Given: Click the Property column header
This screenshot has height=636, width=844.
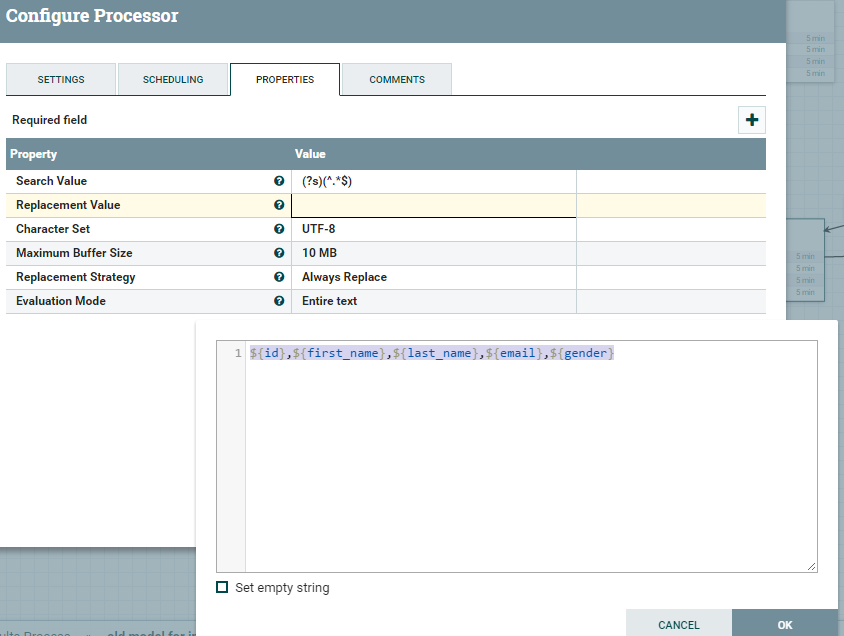Looking at the screenshot, I should click(33, 154).
